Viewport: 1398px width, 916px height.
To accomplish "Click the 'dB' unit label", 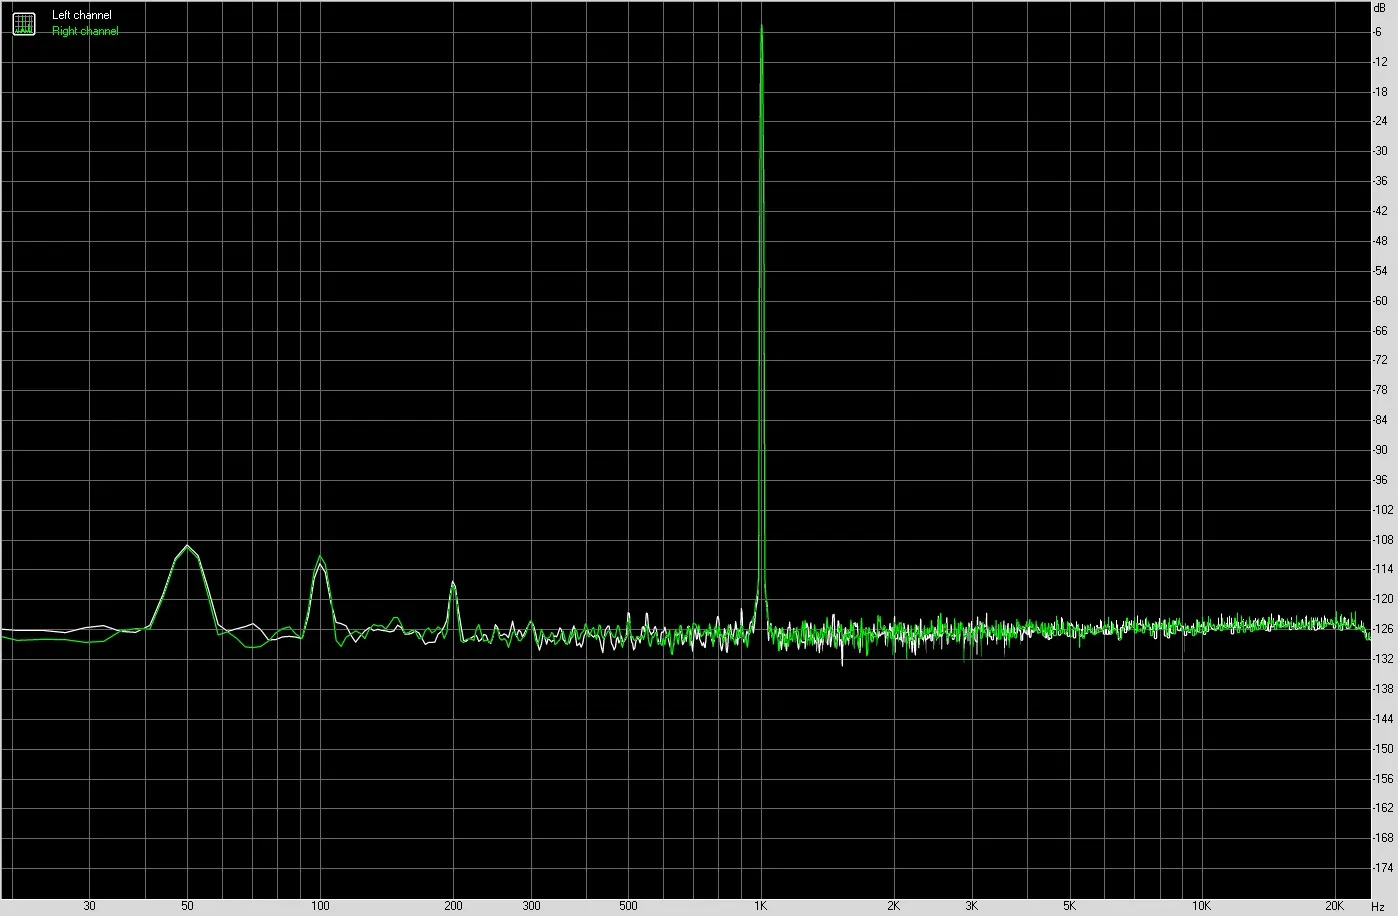I will pos(1380,7).
